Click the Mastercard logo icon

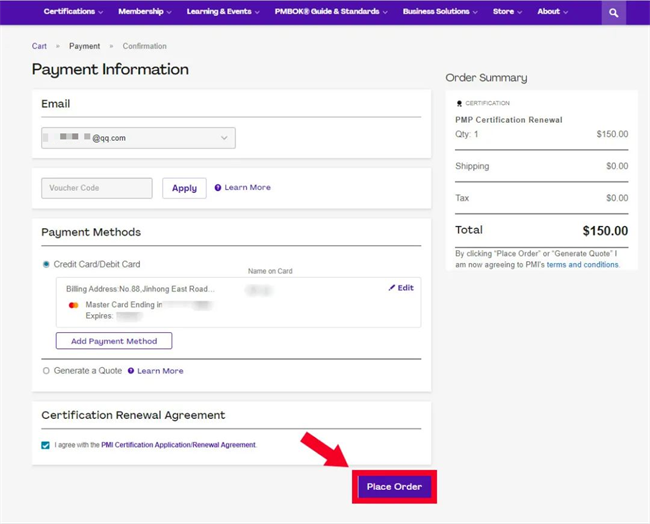pyautogui.click(x=74, y=305)
